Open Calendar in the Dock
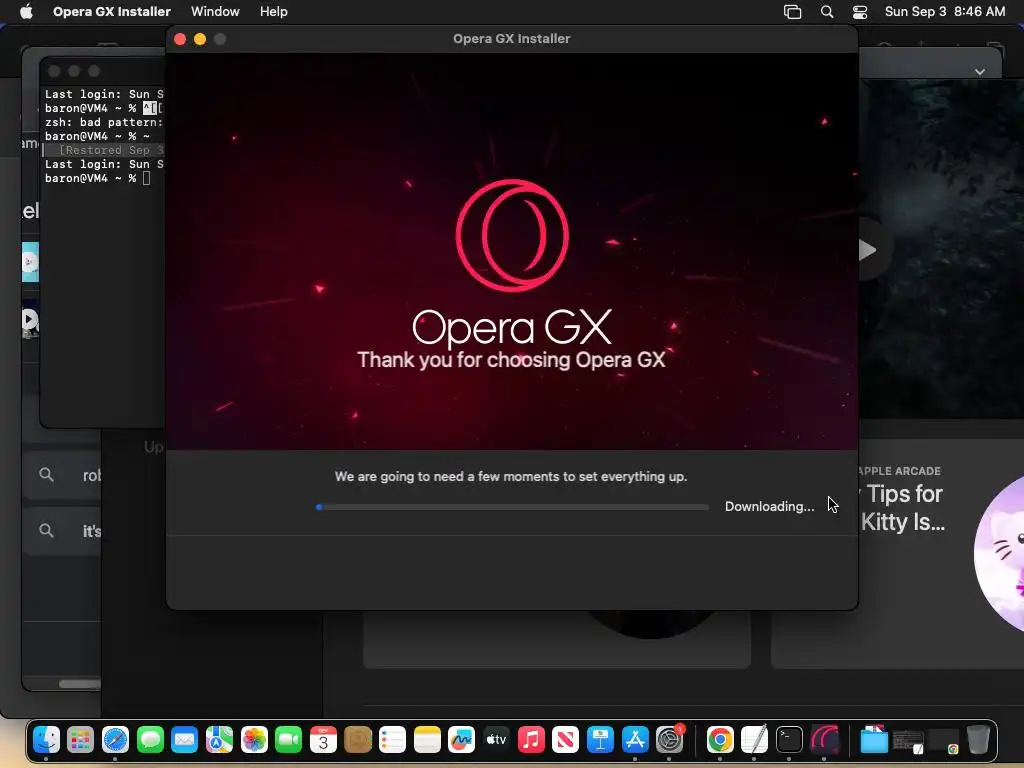This screenshot has height=768, width=1024. click(x=323, y=740)
